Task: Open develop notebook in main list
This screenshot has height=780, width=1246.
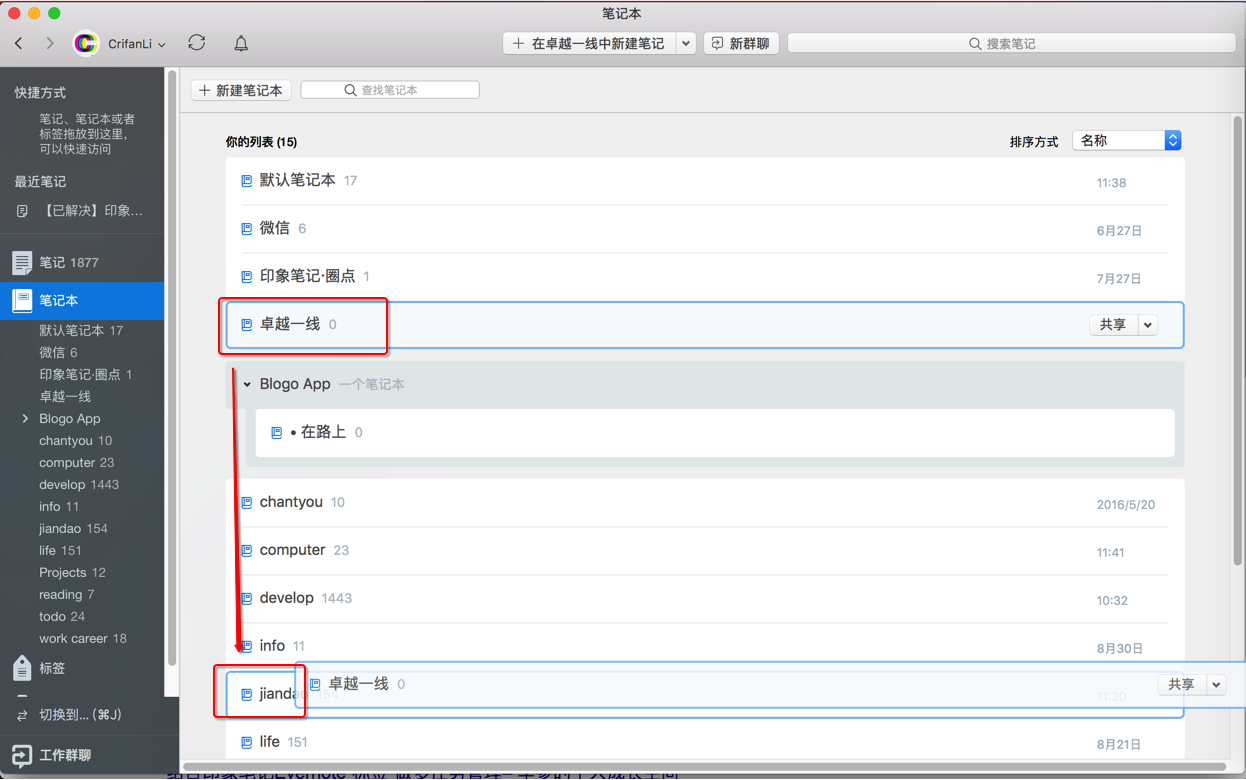Action: point(705,599)
